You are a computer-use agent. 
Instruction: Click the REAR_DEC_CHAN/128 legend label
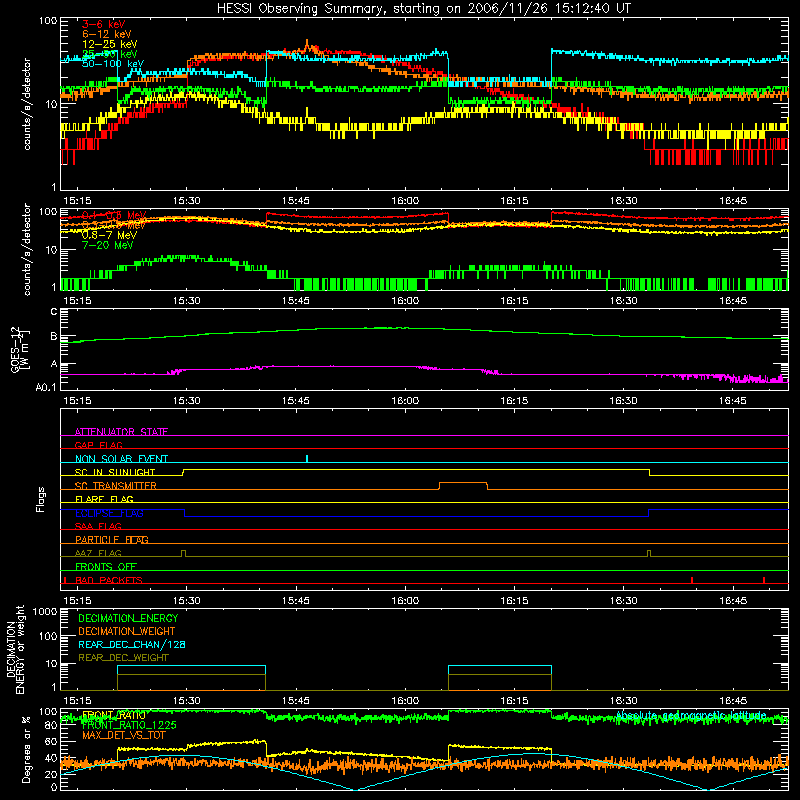[x=132, y=644]
